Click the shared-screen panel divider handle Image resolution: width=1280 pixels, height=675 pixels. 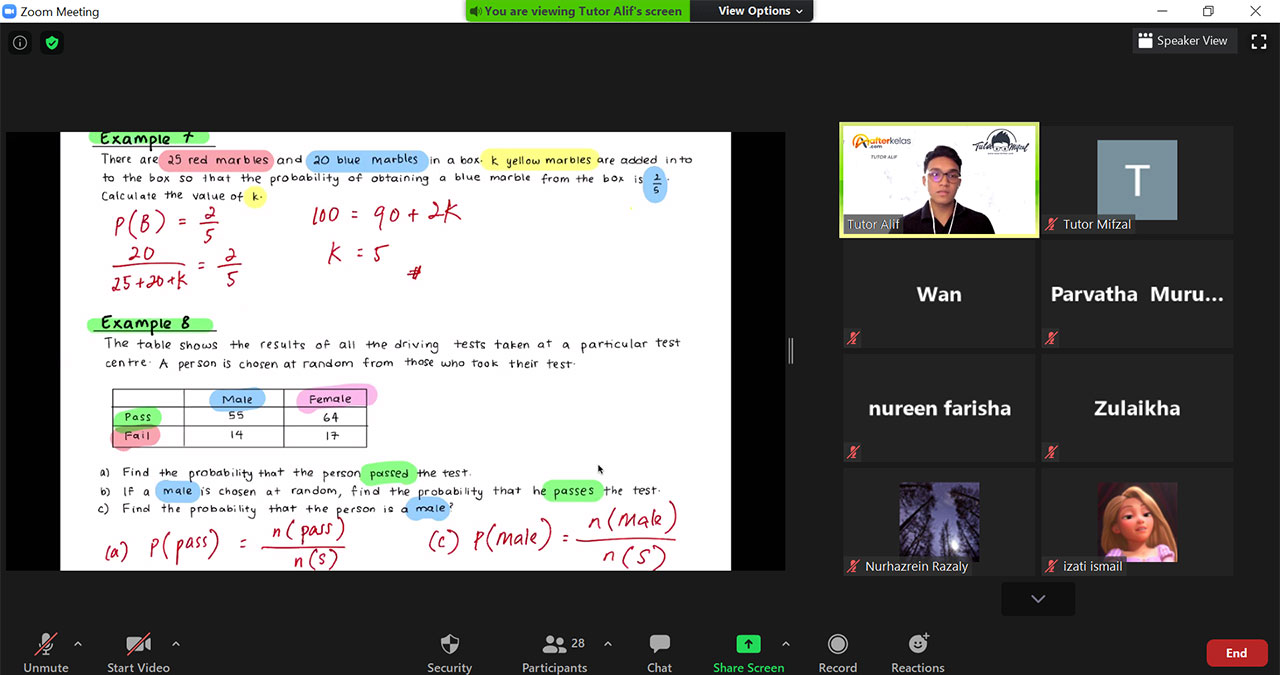791,350
